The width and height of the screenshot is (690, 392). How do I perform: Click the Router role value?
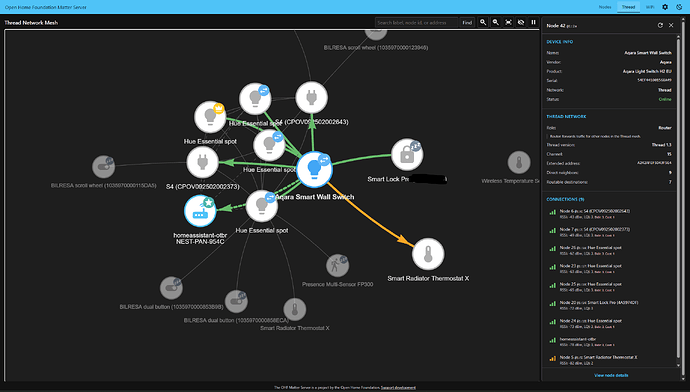click(x=665, y=128)
